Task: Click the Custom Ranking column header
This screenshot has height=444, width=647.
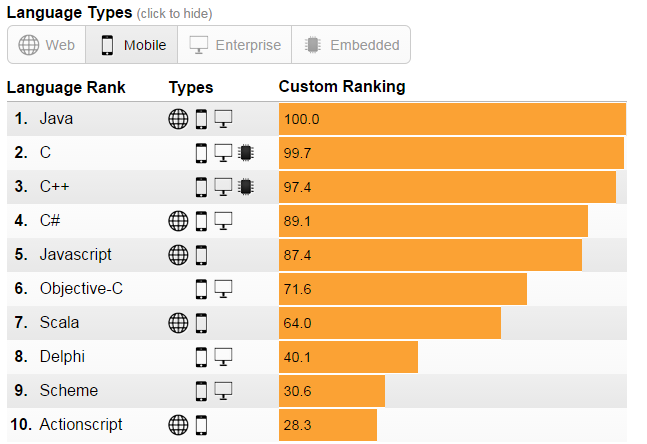Action: 342,87
